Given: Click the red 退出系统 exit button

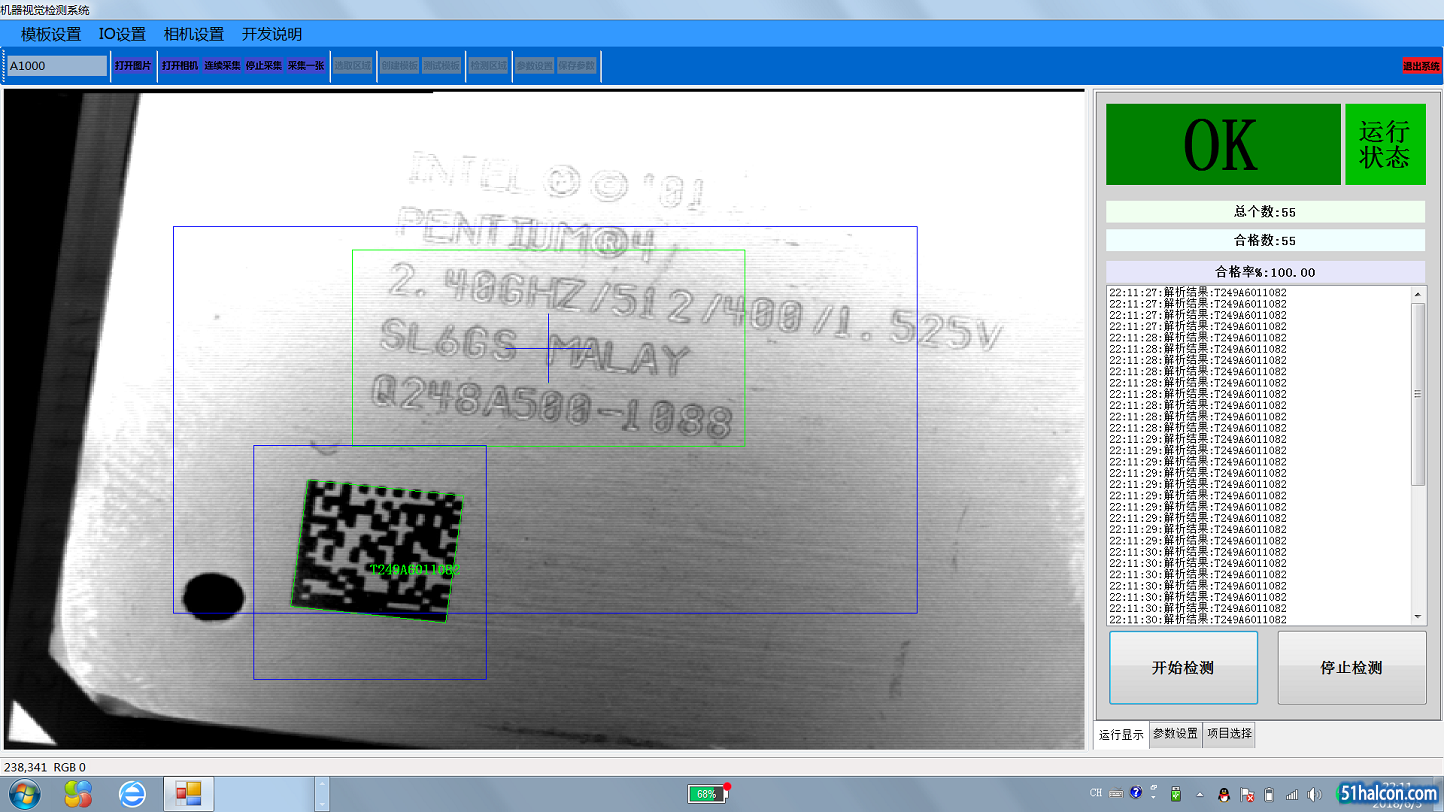Looking at the screenshot, I should pyautogui.click(x=1421, y=66).
